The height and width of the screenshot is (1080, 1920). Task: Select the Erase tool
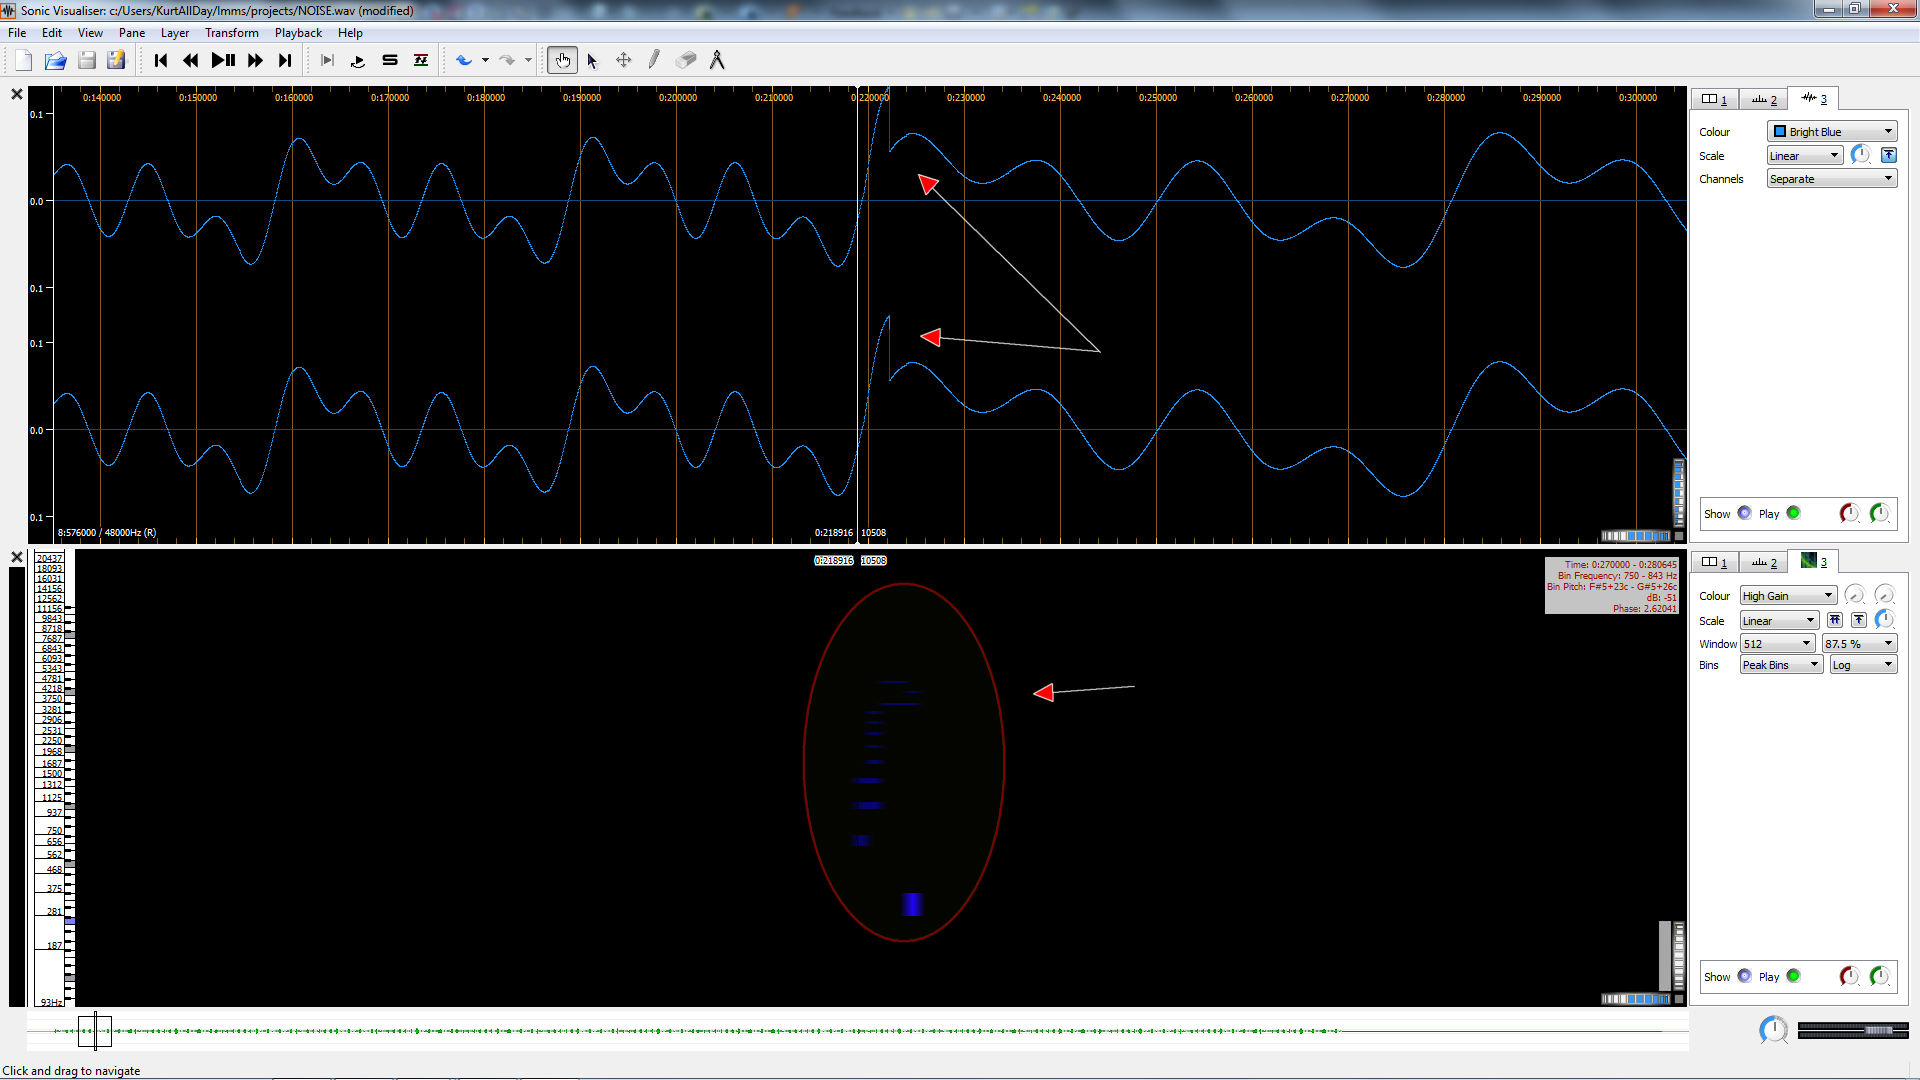pos(686,61)
